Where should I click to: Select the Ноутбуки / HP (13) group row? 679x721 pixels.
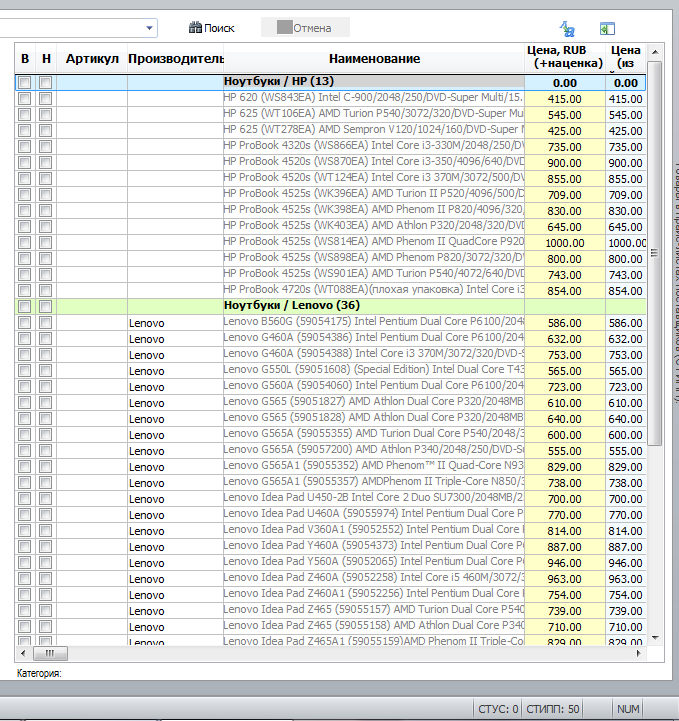(x=330, y=83)
